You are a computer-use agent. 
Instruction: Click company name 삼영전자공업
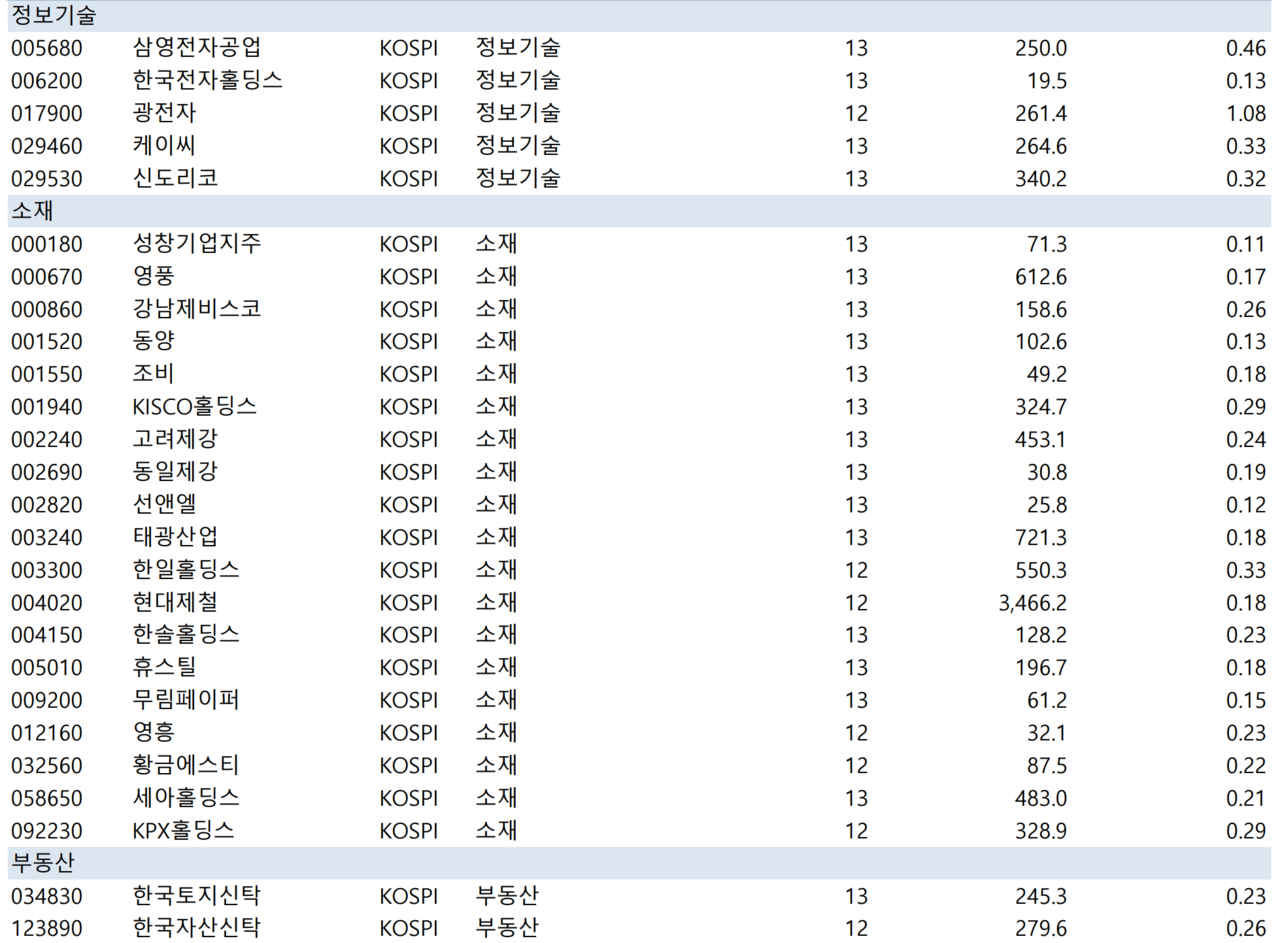(x=197, y=48)
